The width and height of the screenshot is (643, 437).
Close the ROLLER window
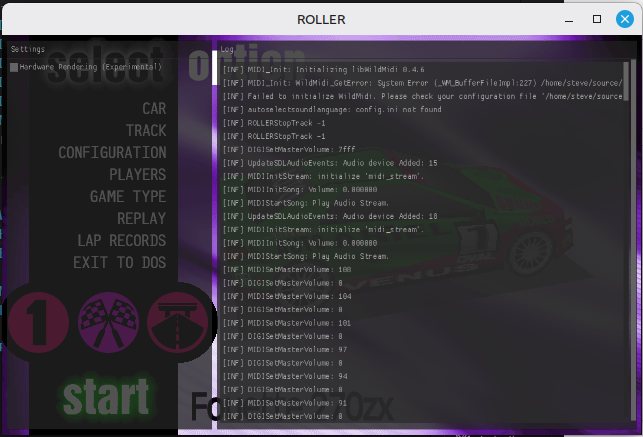(x=625, y=19)
